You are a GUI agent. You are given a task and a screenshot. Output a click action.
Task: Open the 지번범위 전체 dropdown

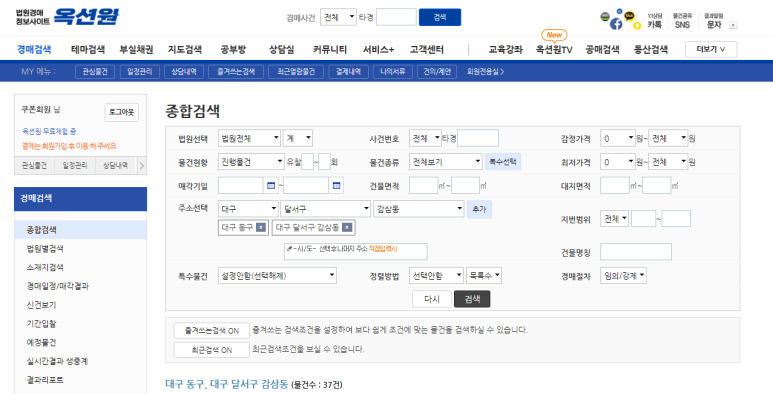pyautogui.click(x=614, y=218)
